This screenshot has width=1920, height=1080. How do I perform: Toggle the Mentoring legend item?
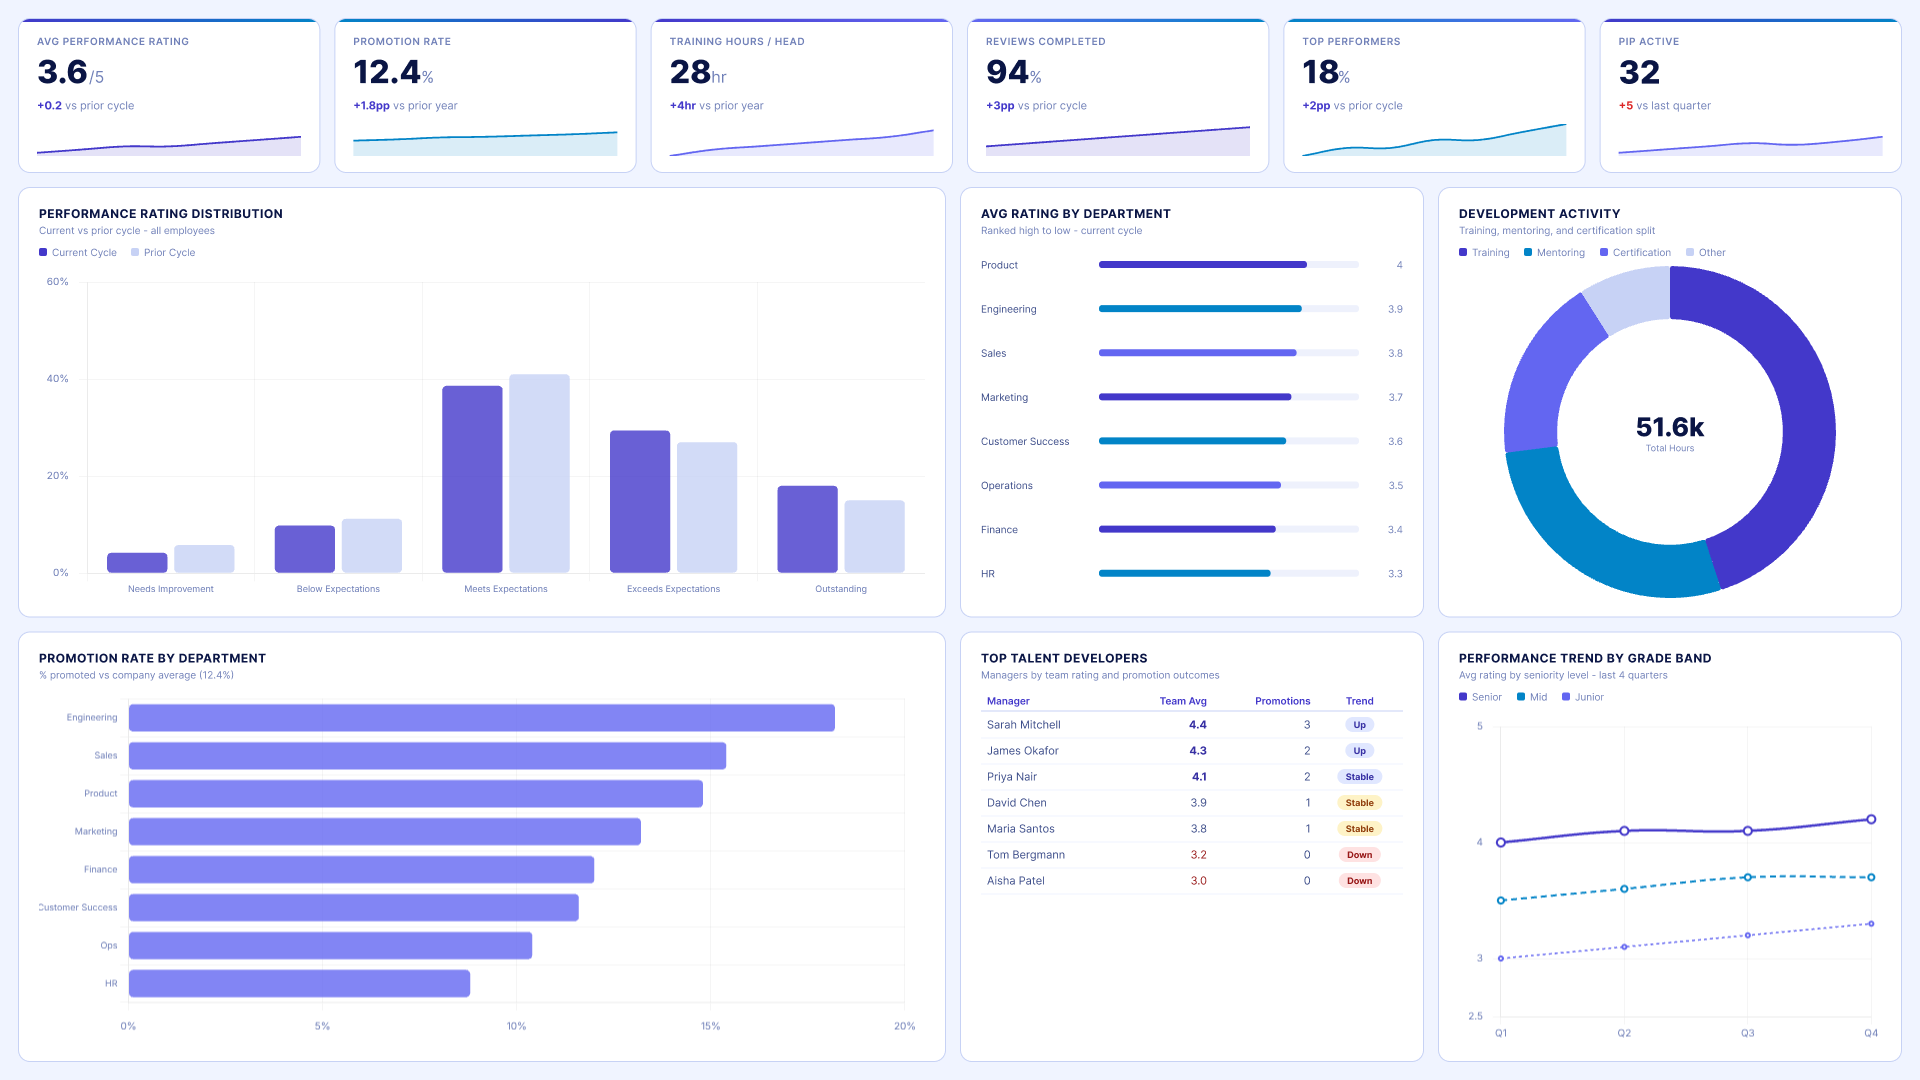tap(1554, 253)
